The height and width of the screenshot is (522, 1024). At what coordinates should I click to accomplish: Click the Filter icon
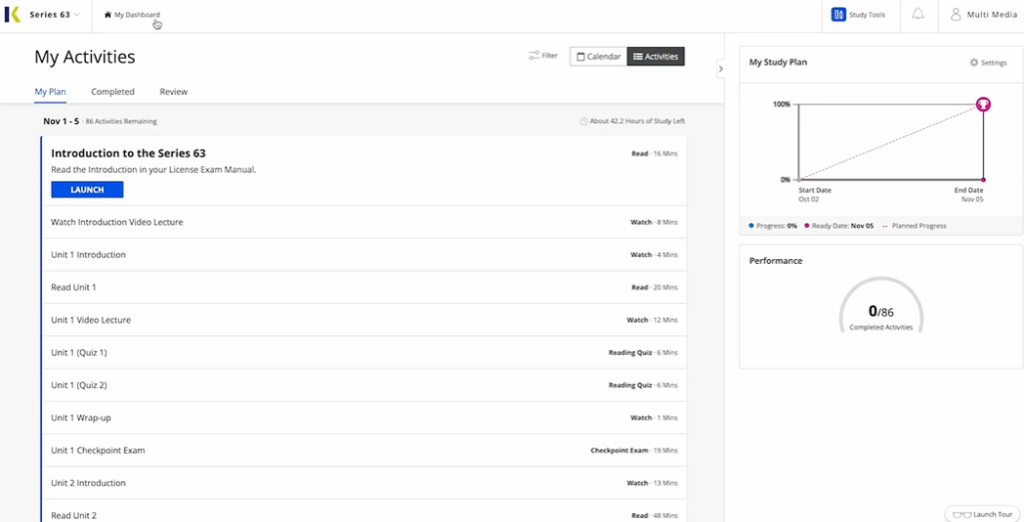(535, 56)
